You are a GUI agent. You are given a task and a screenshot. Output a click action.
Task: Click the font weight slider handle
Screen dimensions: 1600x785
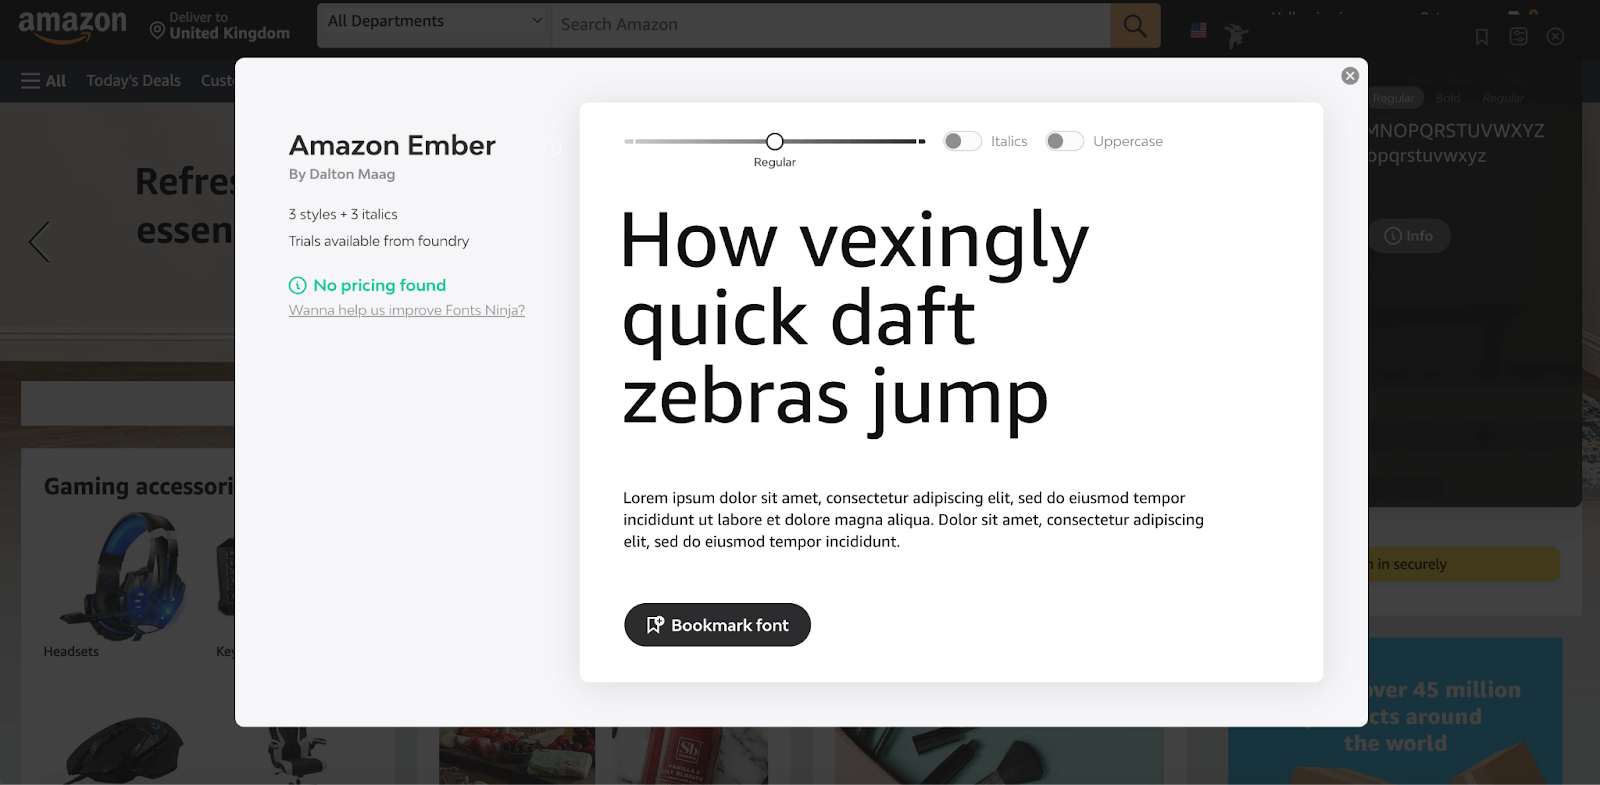[775, 141]
